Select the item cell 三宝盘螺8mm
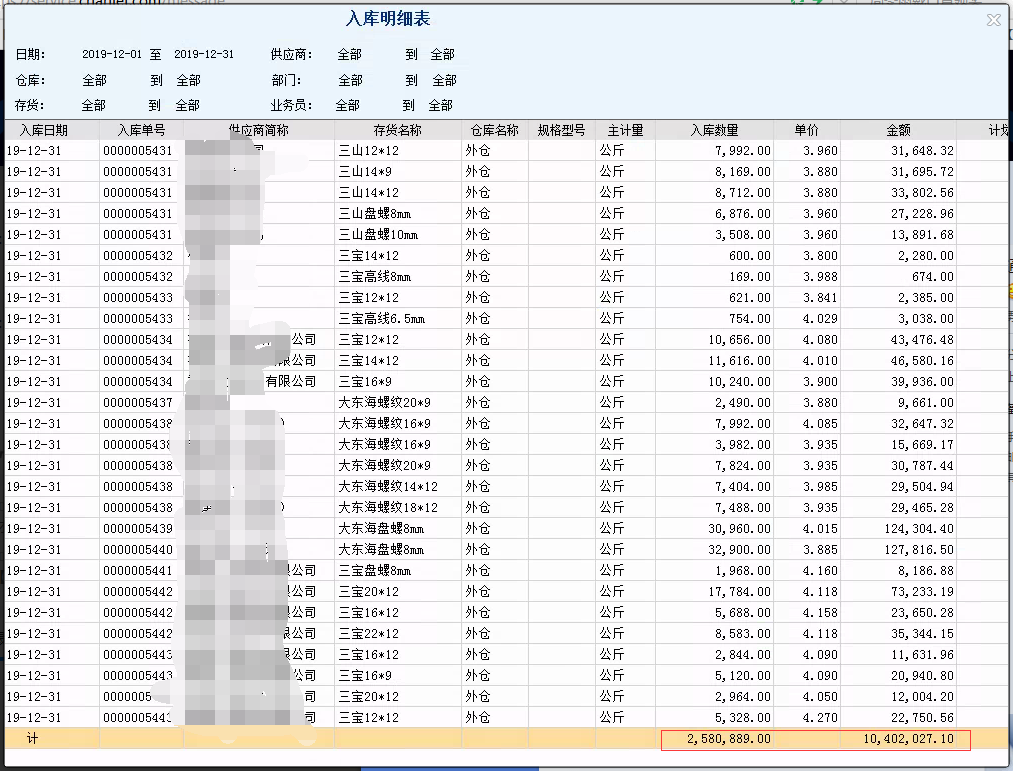The height and width of the screenshot is (771, 1013). pos(375,571)
